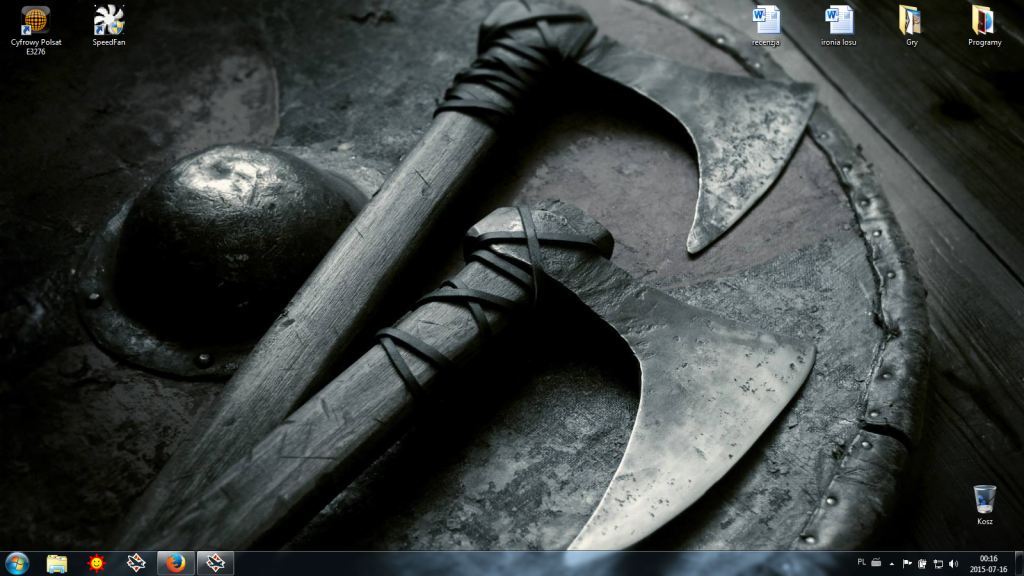Switch to the Firefox taskbar window
Screen dimensions: 1024x576
176,564
